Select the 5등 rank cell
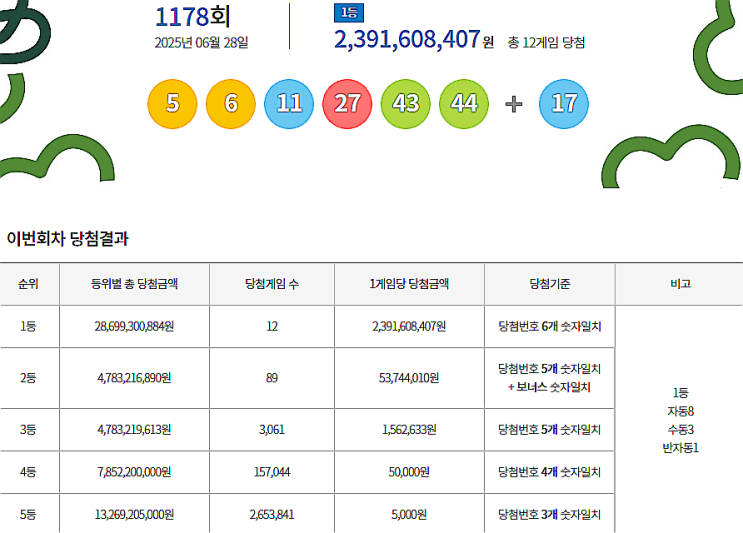Image resolution: width=743 pixels, height=533 pixels. [28, 515]
